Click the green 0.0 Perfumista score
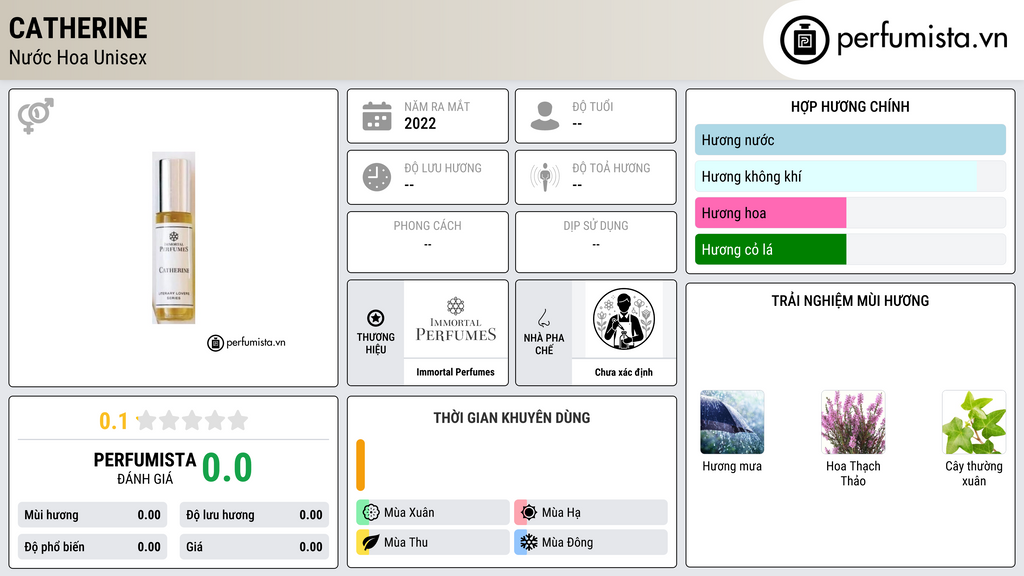The image size is (1024, 576). point(227,468)
